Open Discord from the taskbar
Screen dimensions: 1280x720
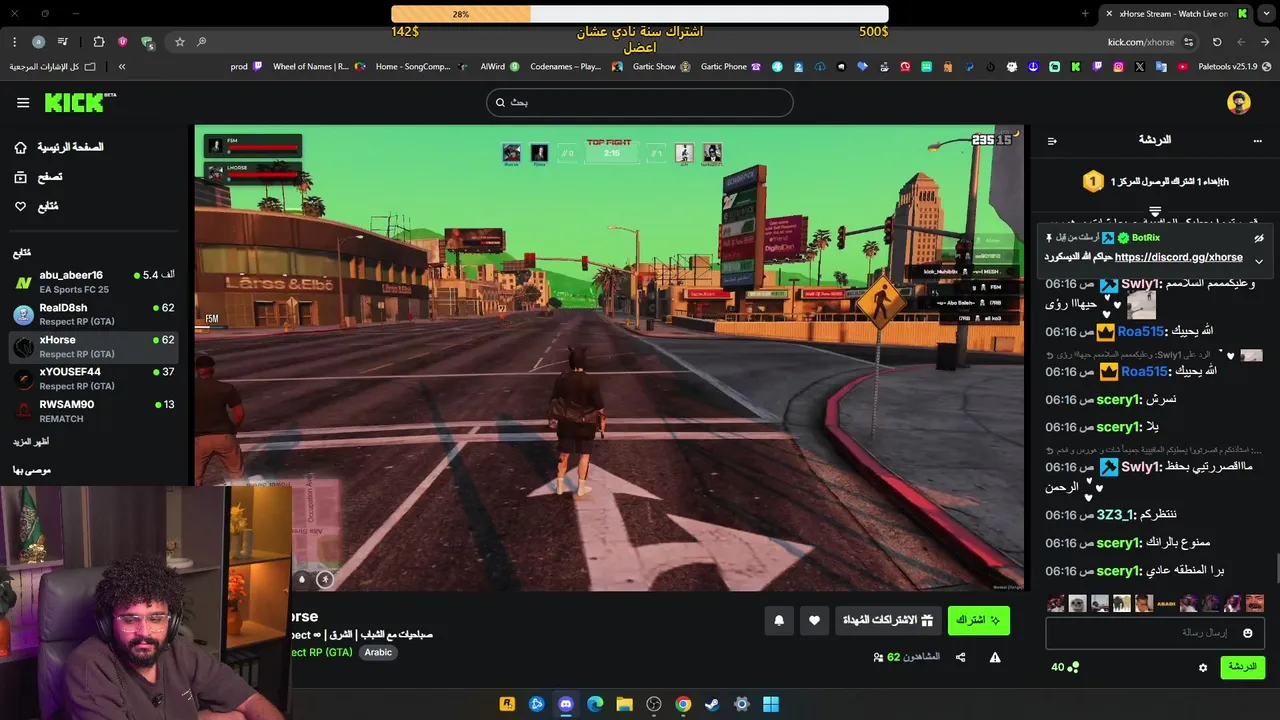[x=565, y=704]
